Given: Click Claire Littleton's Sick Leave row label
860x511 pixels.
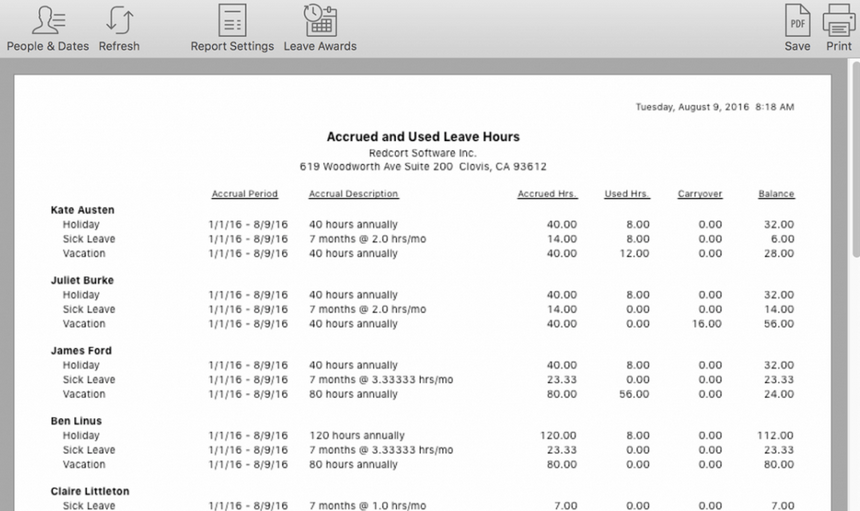Looking at the screenshot, I should tap(89, 506).
